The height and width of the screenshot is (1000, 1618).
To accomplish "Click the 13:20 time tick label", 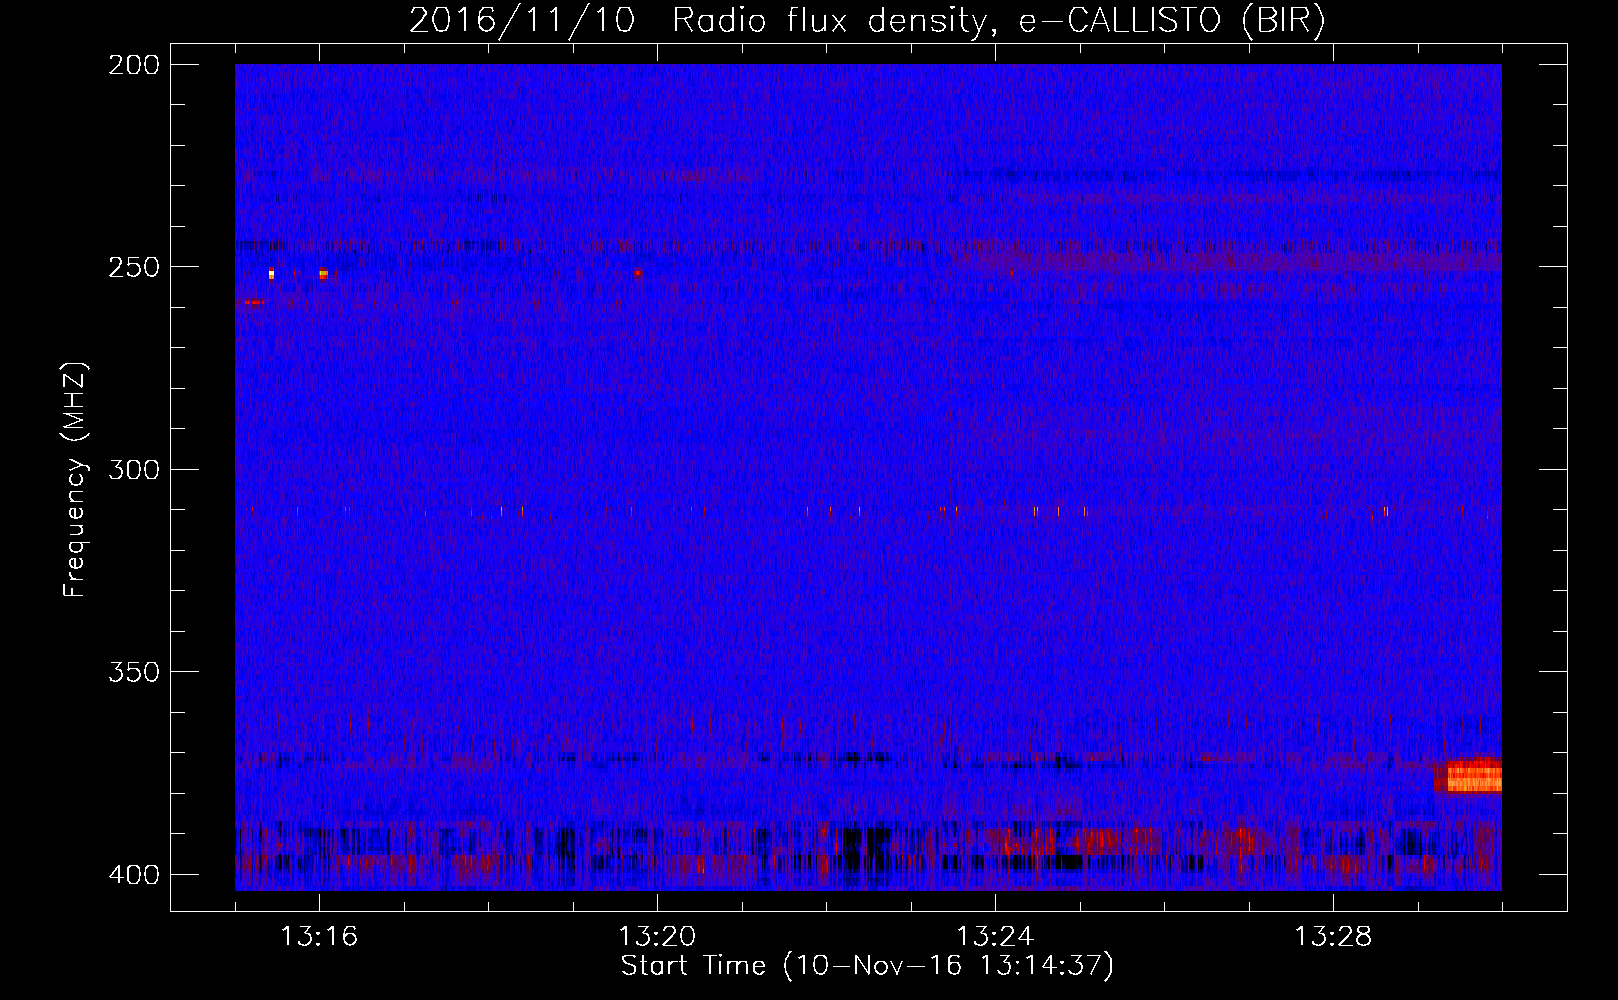I will [x=657, y=937].
